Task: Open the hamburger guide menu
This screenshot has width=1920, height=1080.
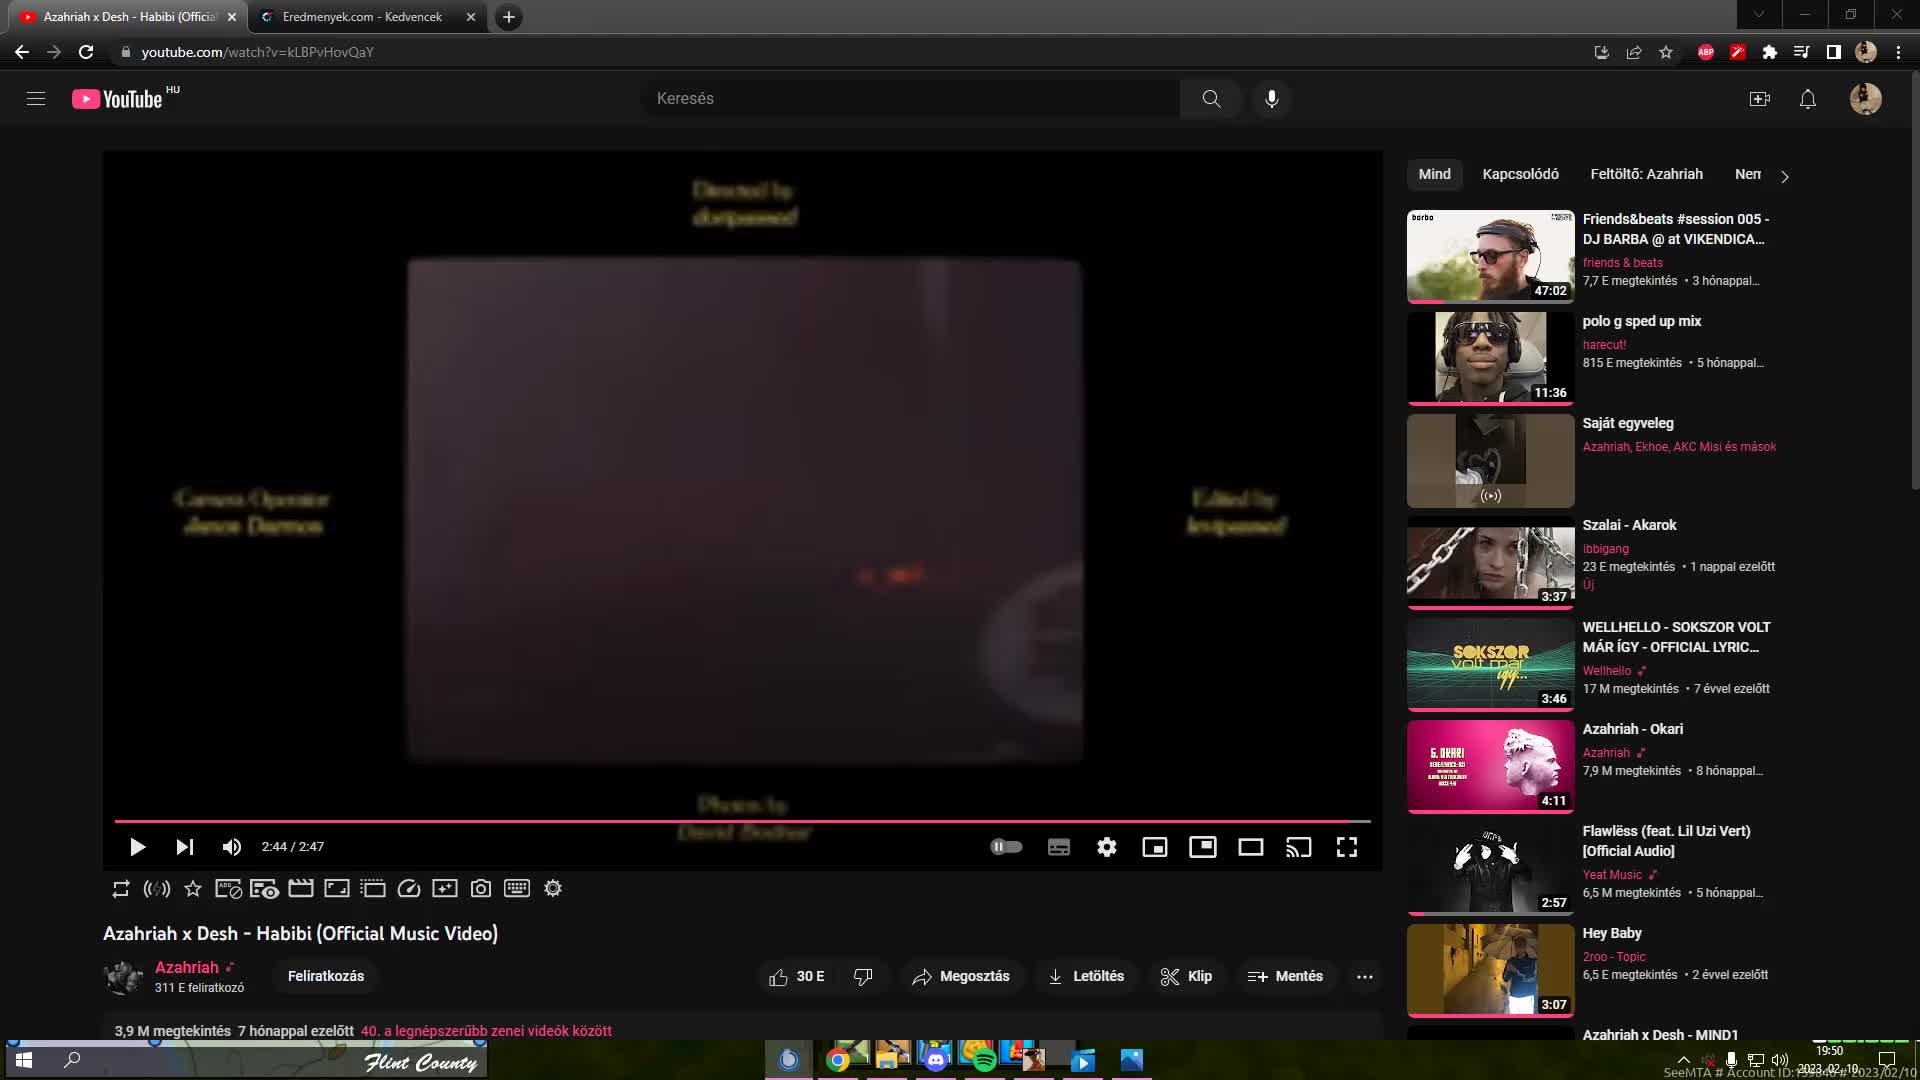Action: click(x=36, y=98)
